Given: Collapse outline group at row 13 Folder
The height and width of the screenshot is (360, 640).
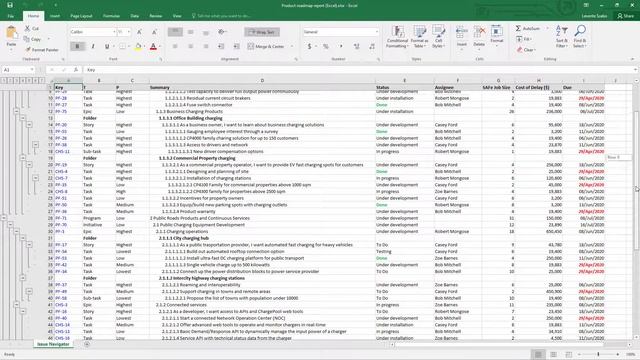Looking at the screenshot, I should click(23, 118).
